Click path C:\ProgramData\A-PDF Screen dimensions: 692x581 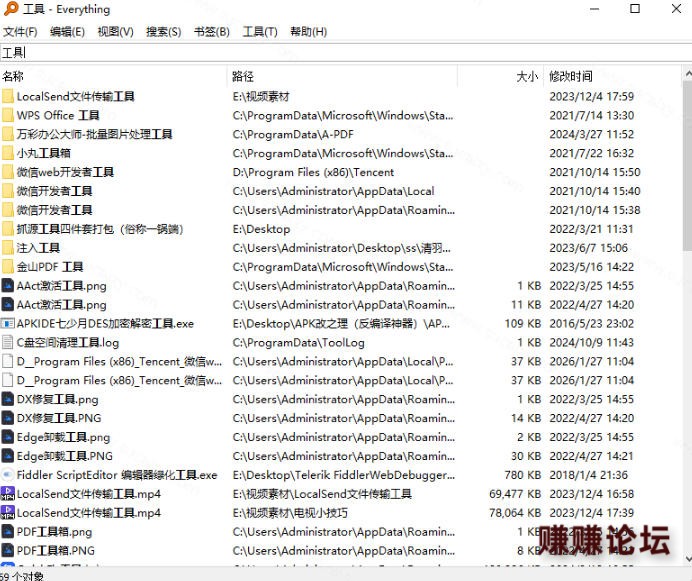pos(293,134)
